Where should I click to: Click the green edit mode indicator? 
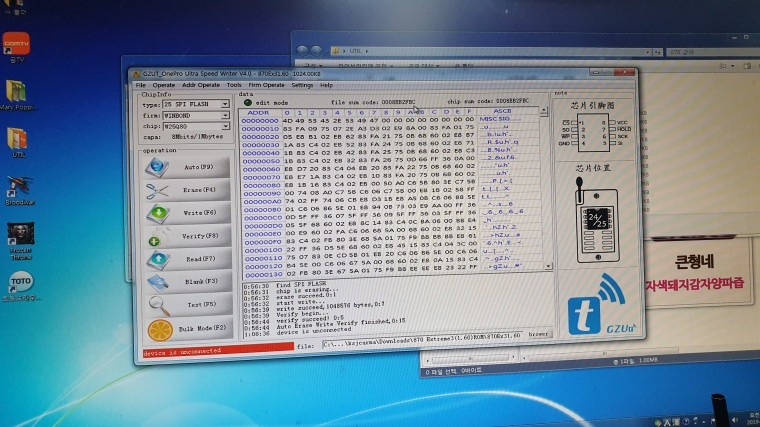coord(248,102)
